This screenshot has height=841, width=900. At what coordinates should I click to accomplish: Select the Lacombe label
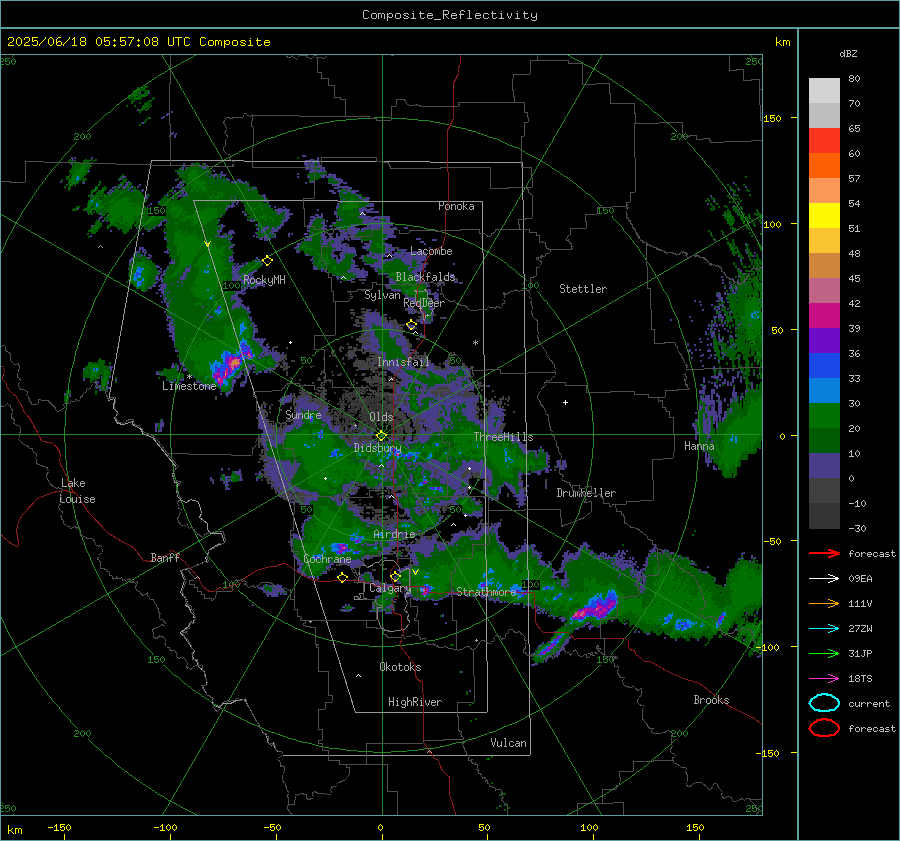[x=431, y=251]
